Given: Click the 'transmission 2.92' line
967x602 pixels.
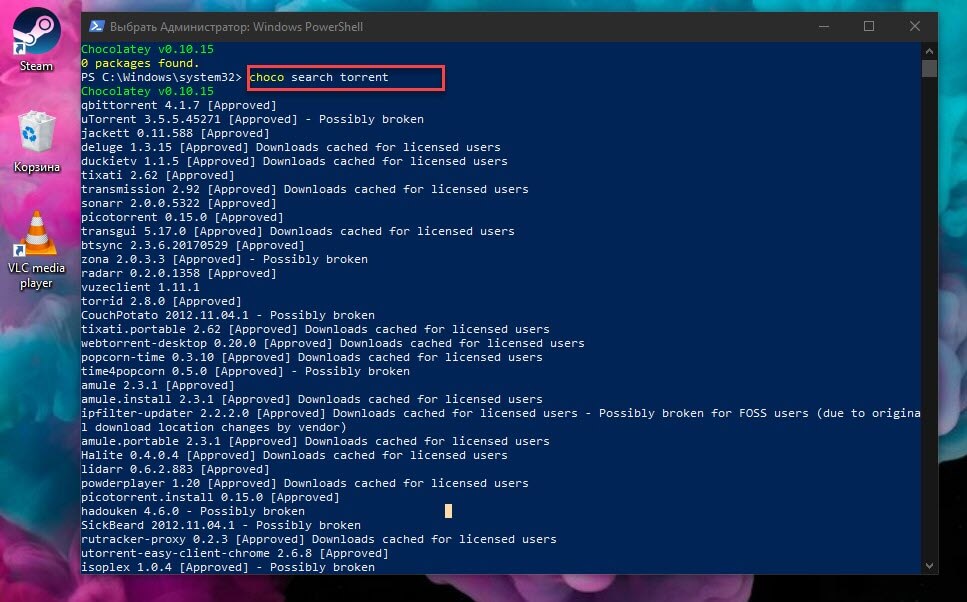Looking at the screenshot, I should click(x=305, y=189).
